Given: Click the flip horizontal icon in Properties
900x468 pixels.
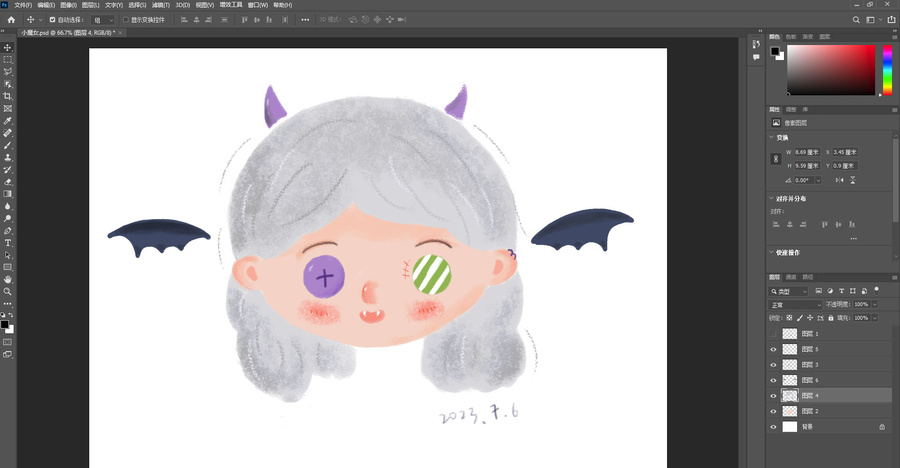Looking at the screenshot, I should [x=839, y=180].
